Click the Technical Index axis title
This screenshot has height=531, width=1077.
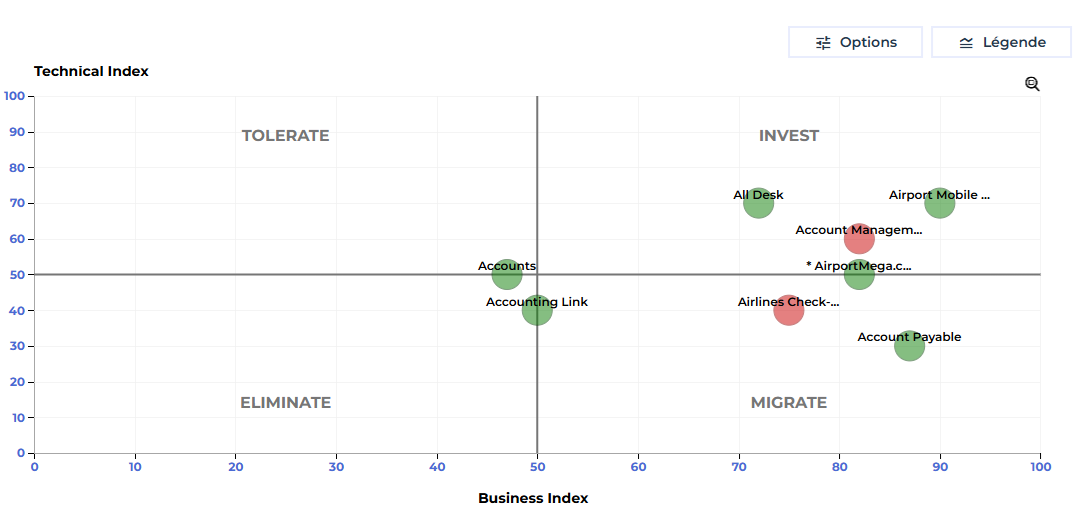click(x=91, y=71)
